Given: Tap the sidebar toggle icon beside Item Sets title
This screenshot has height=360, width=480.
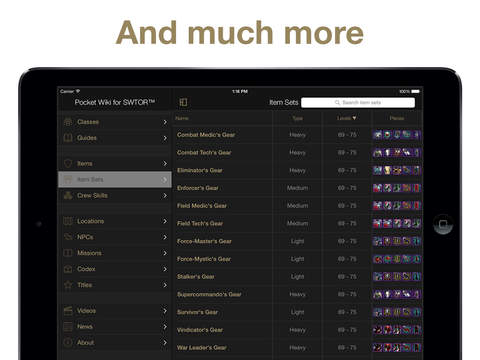Looking at the screenshot, I should (183, 102).
